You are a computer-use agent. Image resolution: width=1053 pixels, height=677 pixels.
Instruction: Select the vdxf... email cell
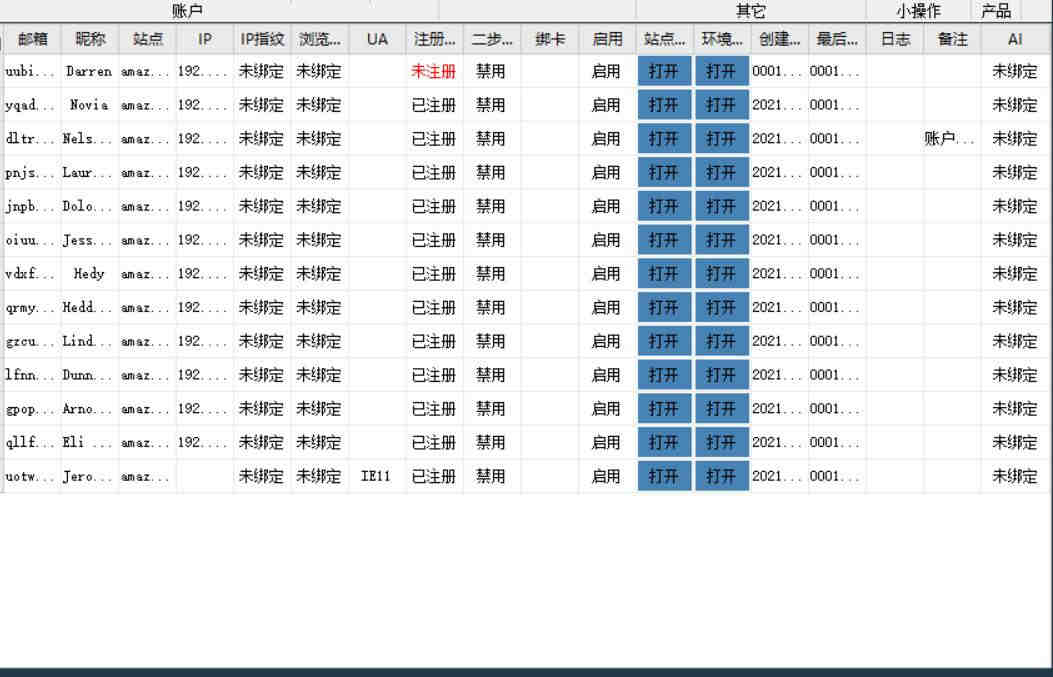[30, 274]
